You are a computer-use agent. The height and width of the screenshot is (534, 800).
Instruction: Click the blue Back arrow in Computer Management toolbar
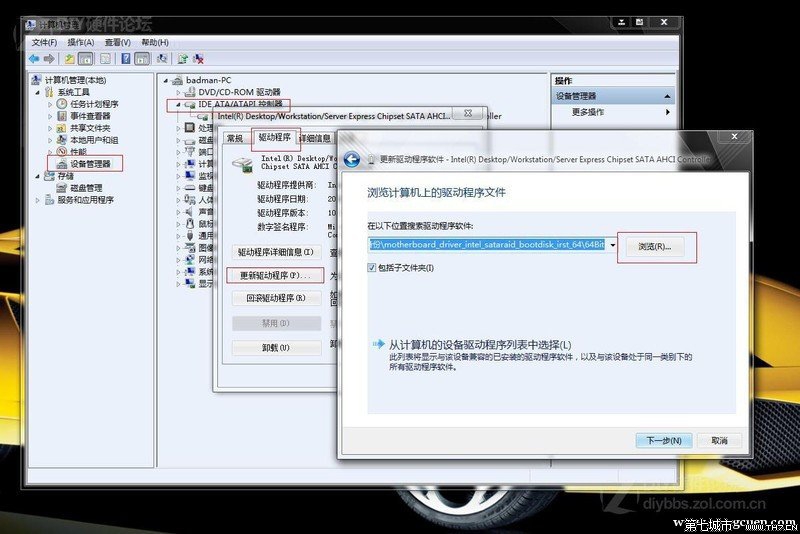pyautogui.click(x=34, y=59)
